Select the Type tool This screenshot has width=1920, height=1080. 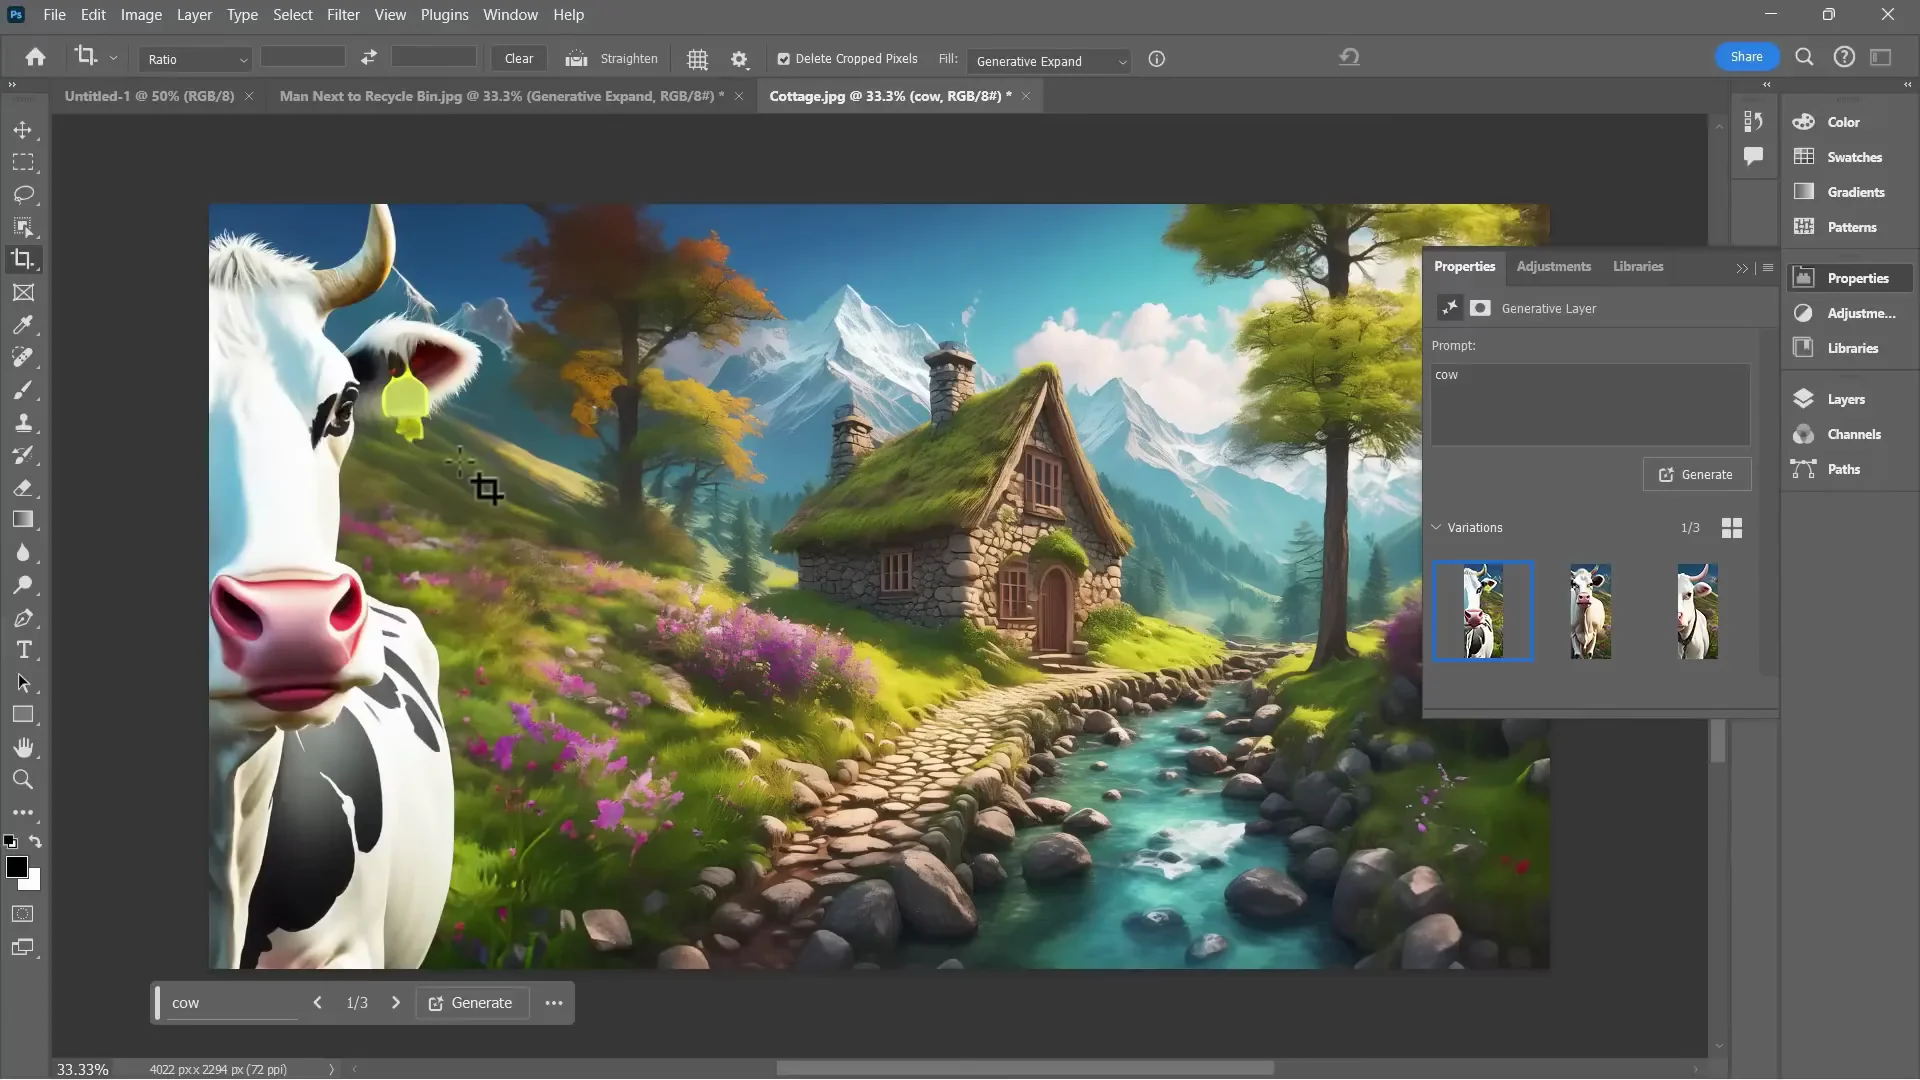click(24, 649)
